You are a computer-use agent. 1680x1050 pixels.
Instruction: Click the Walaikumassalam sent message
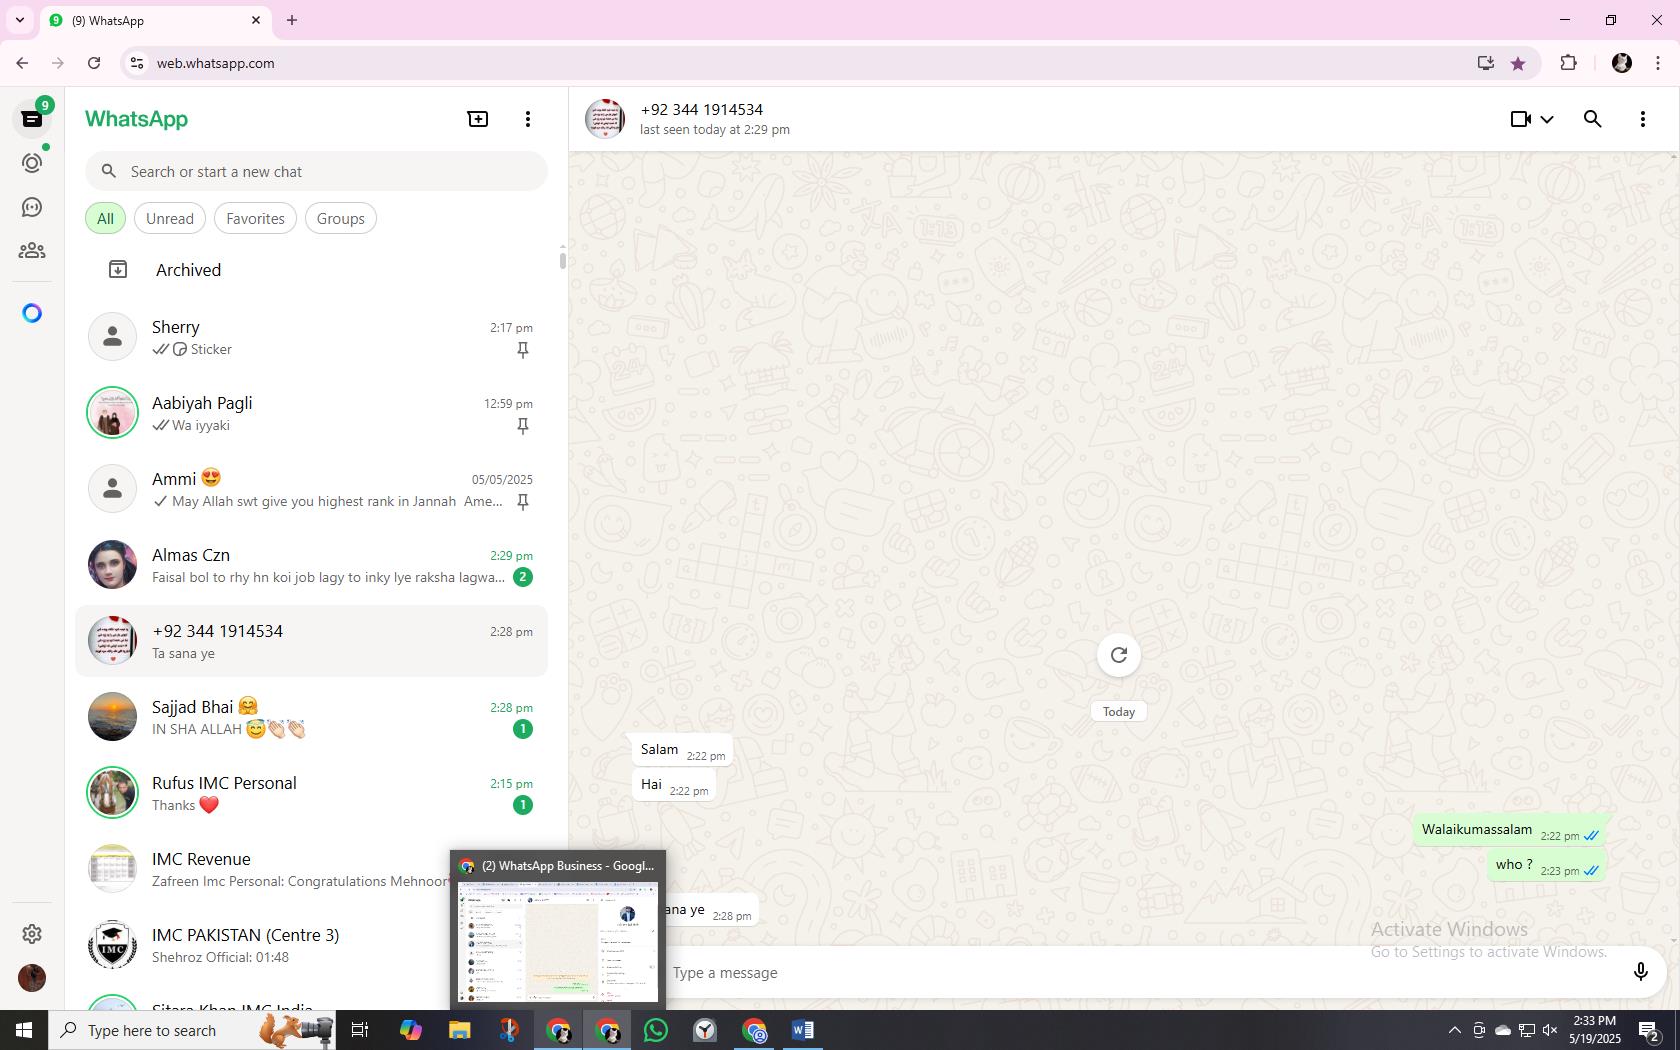(x=1509, y=830)
